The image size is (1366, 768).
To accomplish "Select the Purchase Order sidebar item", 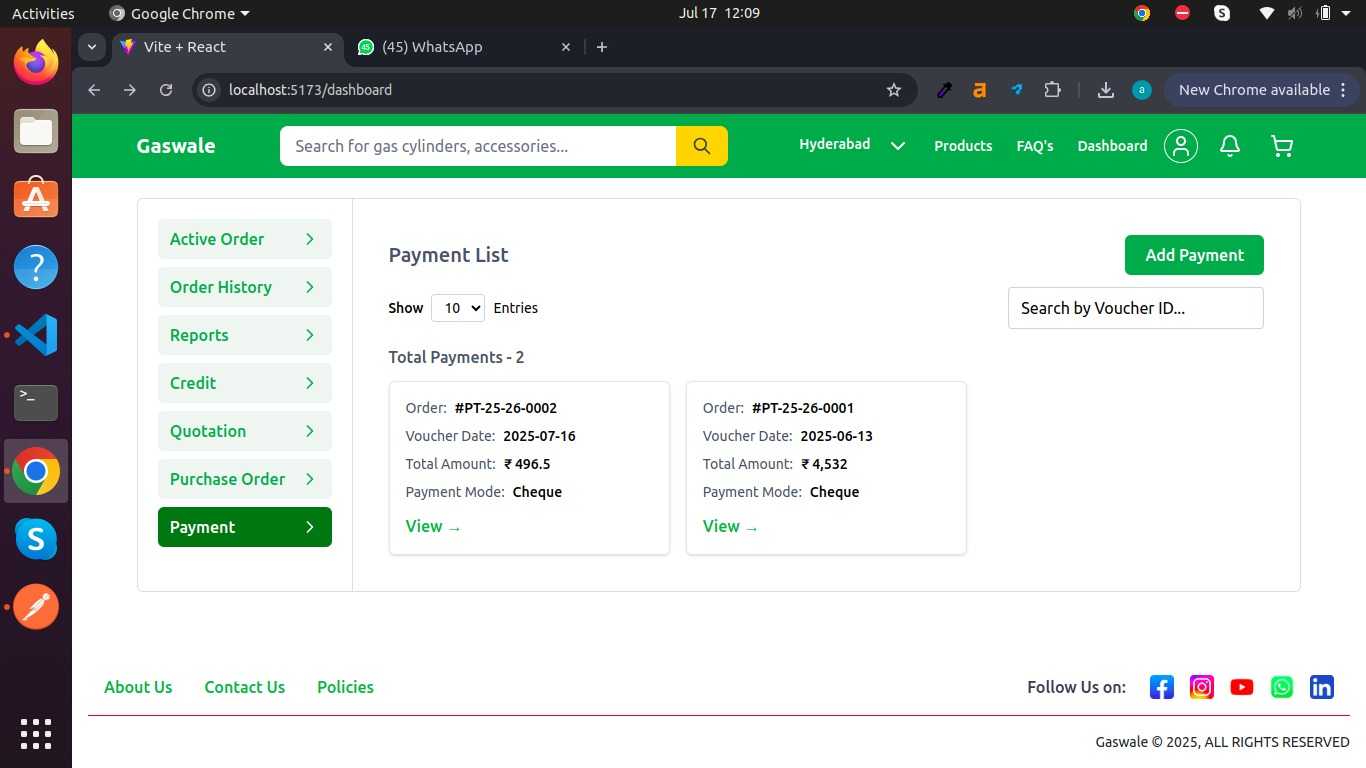I will tap(244, 479).
